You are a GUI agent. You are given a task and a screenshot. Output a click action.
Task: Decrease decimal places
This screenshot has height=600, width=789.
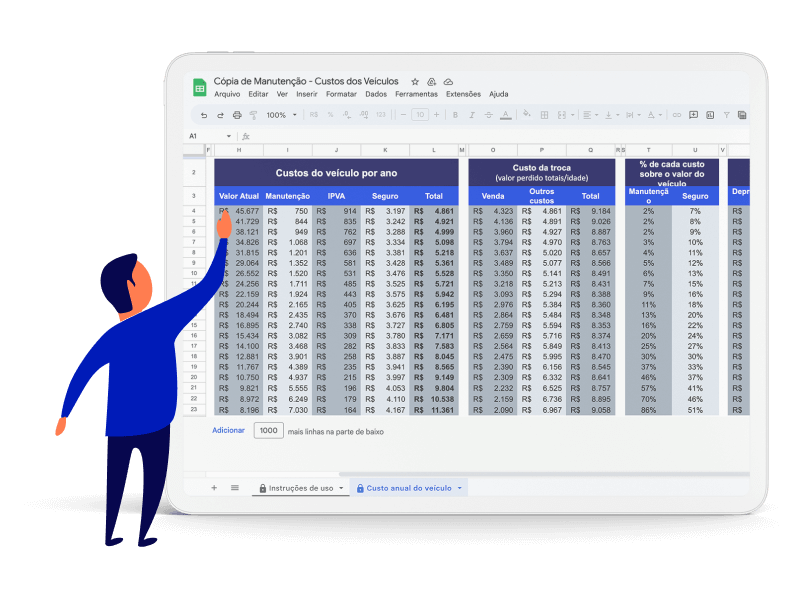[x=347, y=115]
